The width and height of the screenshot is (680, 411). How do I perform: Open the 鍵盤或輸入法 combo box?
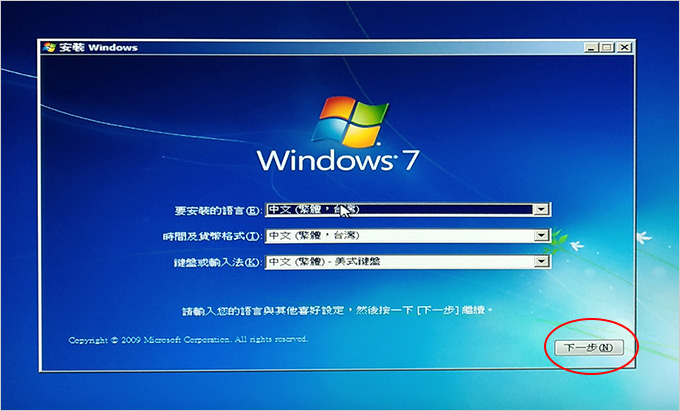point(408,262)
